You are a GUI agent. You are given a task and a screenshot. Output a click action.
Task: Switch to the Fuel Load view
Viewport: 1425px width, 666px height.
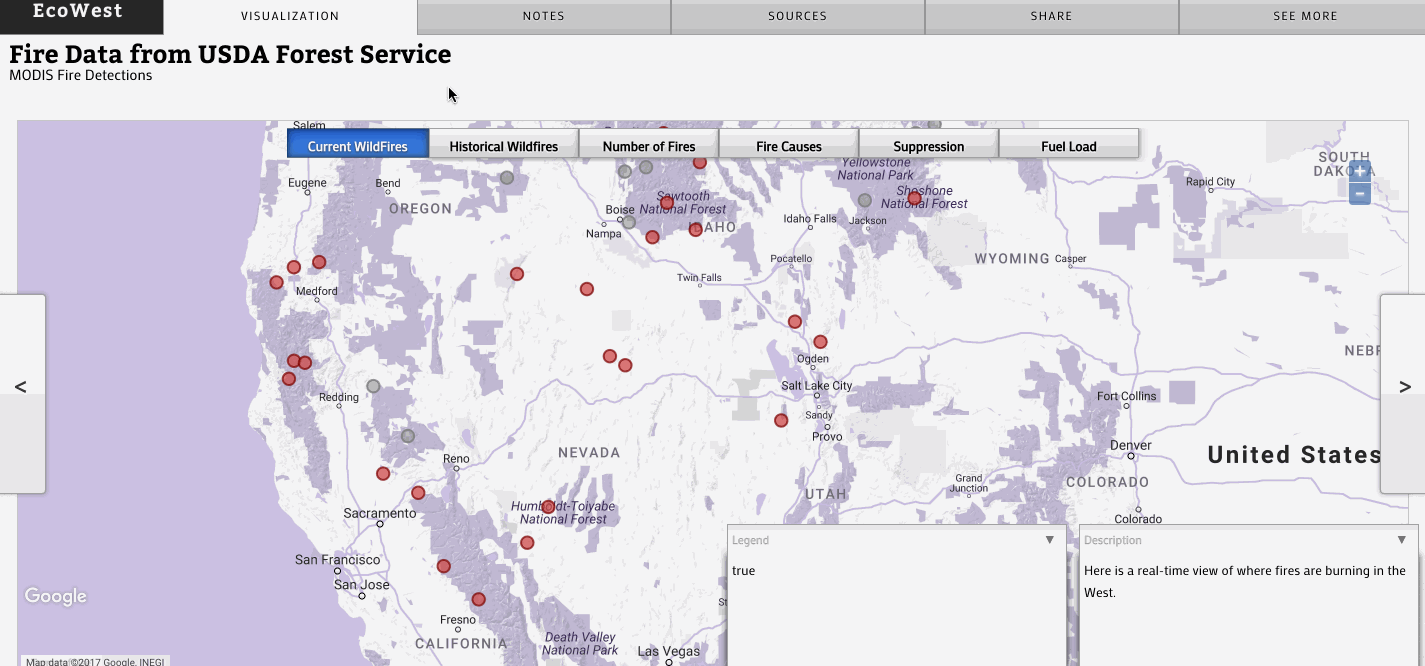1068,146
